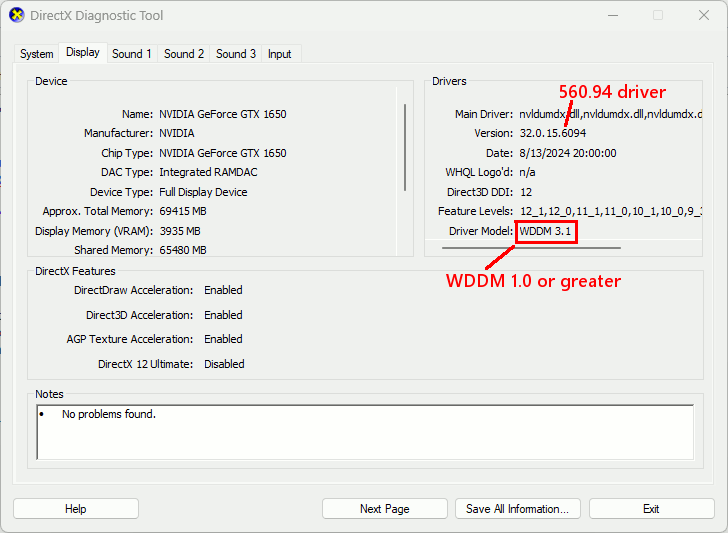Select the DirectDraw Acceleration Enabled value
Screen dimensions: 728x533
click(x=223, y=290)
